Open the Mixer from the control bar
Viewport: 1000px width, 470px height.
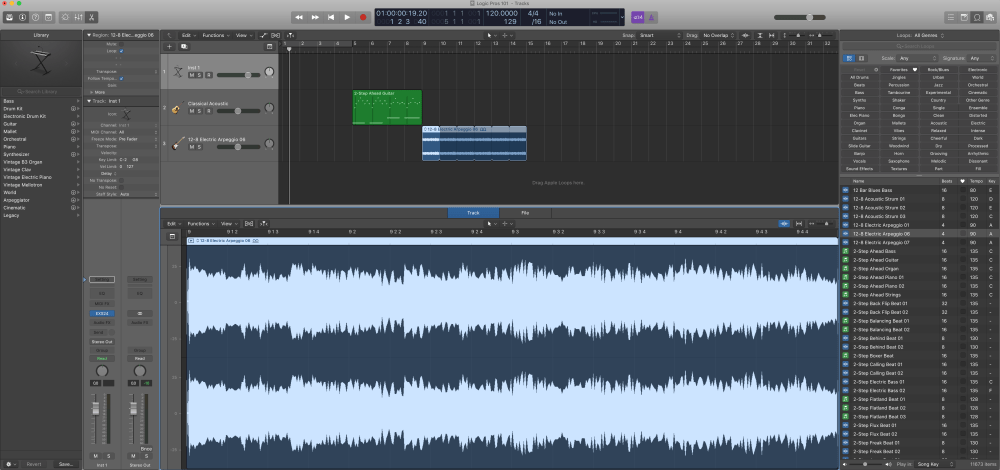[x=77, y=17]
